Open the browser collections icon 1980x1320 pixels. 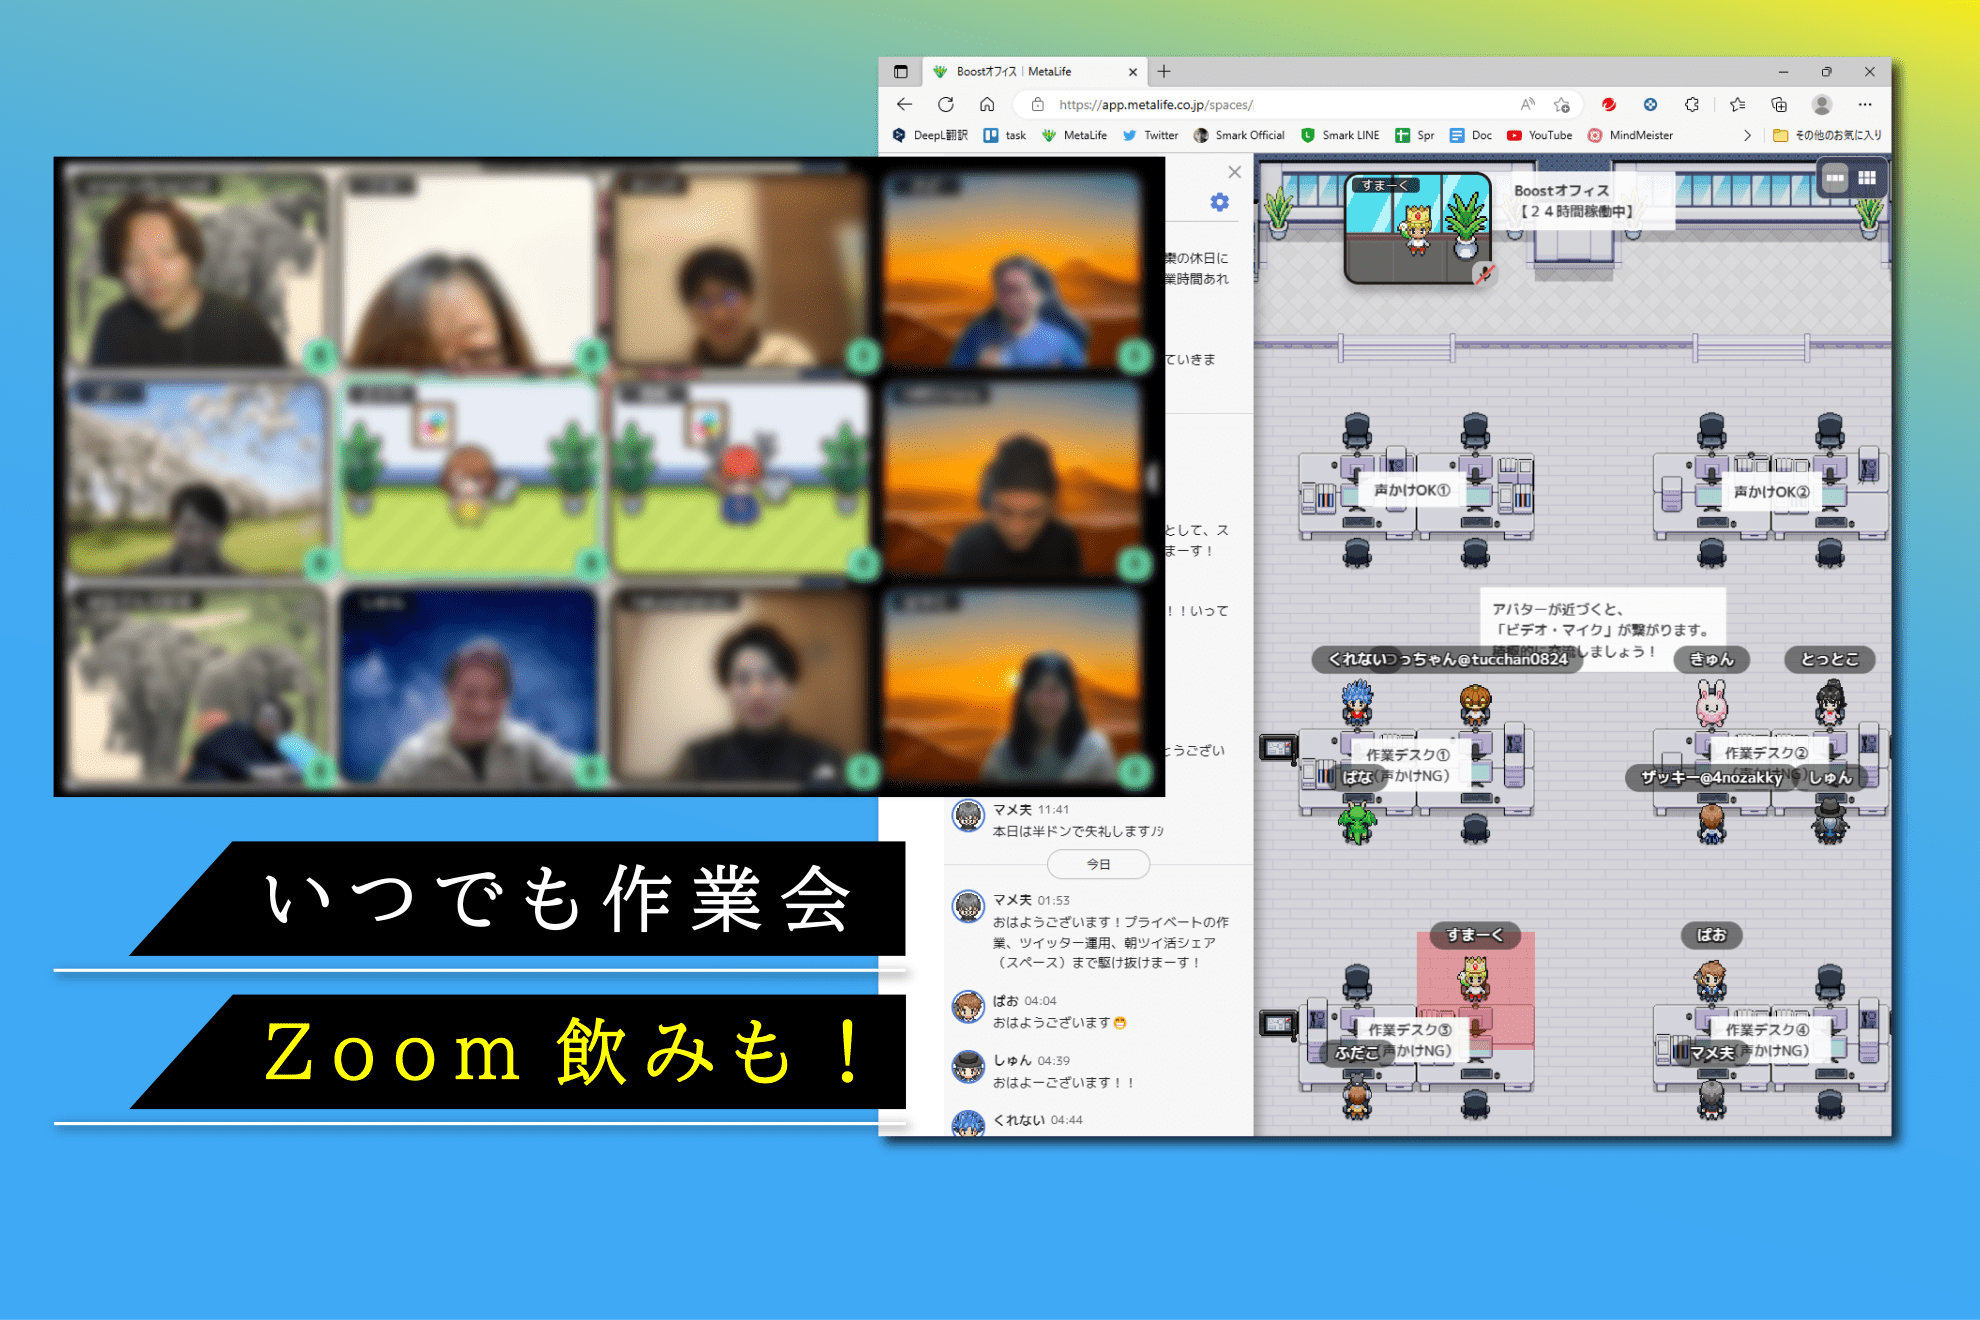click(x=1779, y=104)
